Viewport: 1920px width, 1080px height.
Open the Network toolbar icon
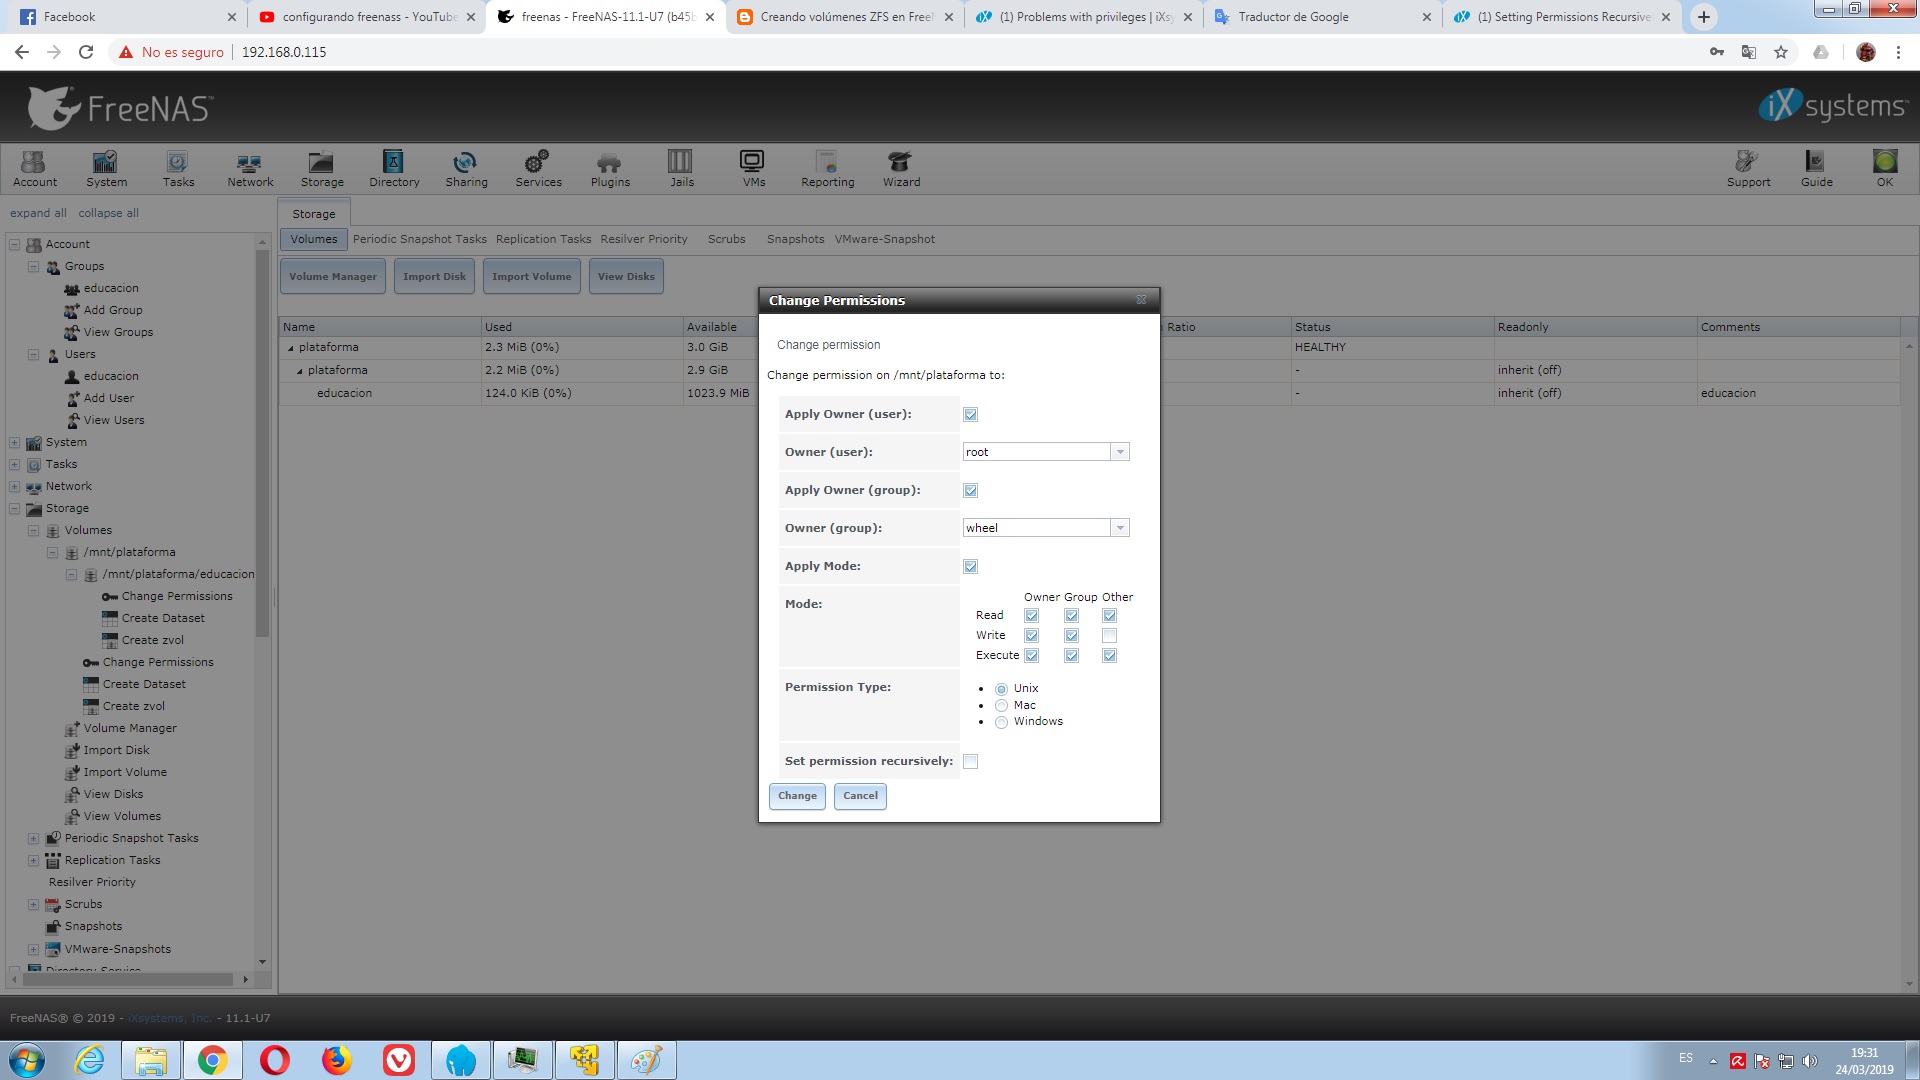[x=250, y=168]
